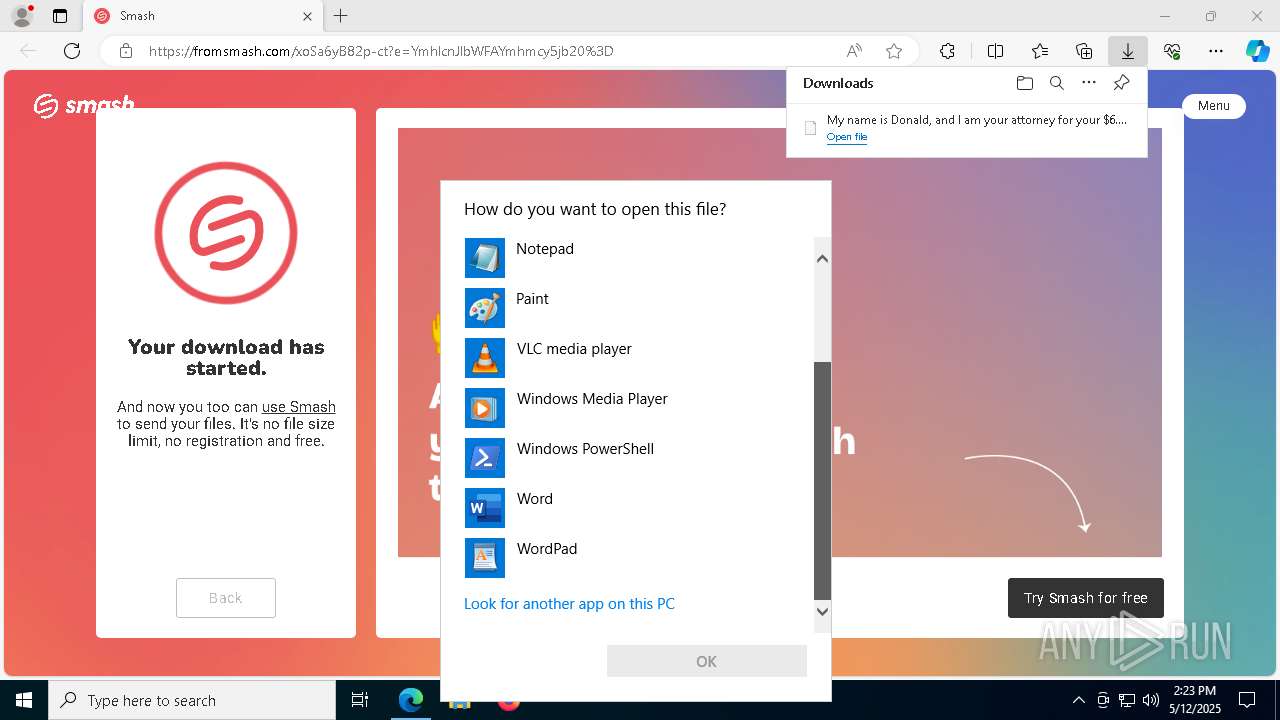Click the app list scrollbar thumb
This screenshot has width=1280, height=720.
pyautogui.click(x=822, y=480)
